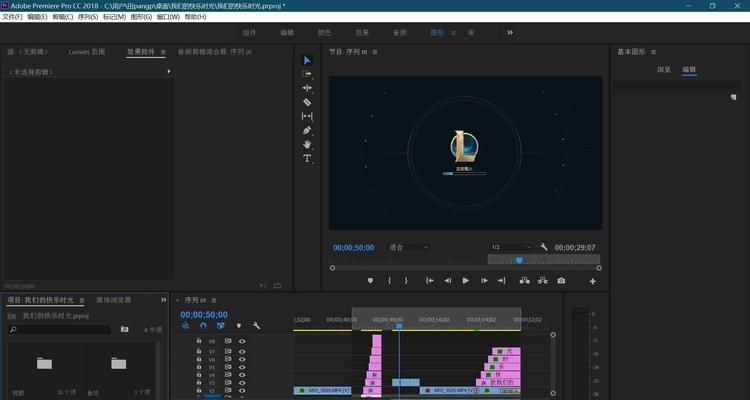Screen dimensions: 750x400
Task: Open Program monitor button editor plus
Action: click(x=593, y=281)
